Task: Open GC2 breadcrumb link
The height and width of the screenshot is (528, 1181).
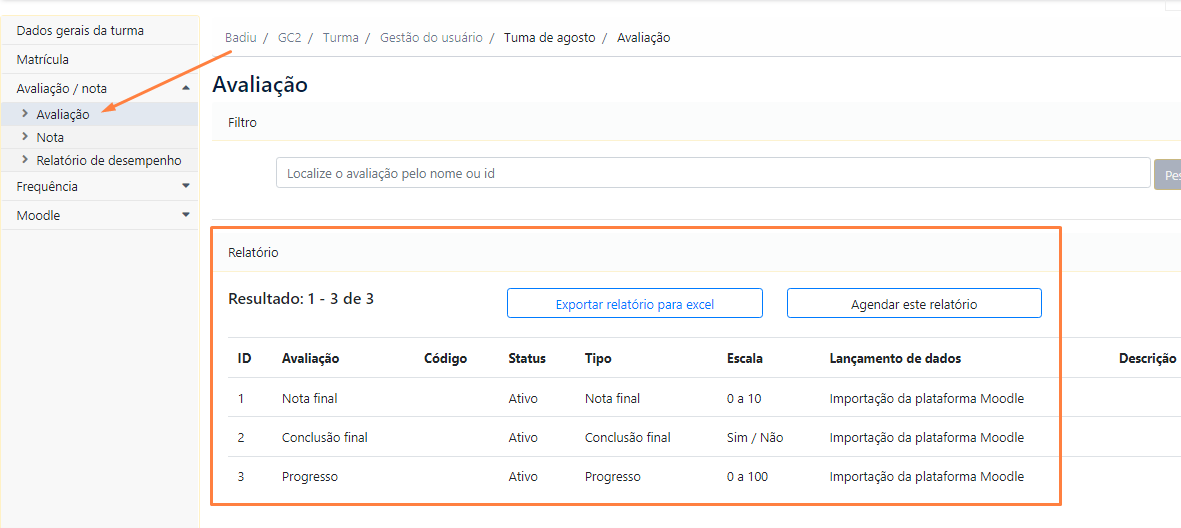Action: (289, 38)
